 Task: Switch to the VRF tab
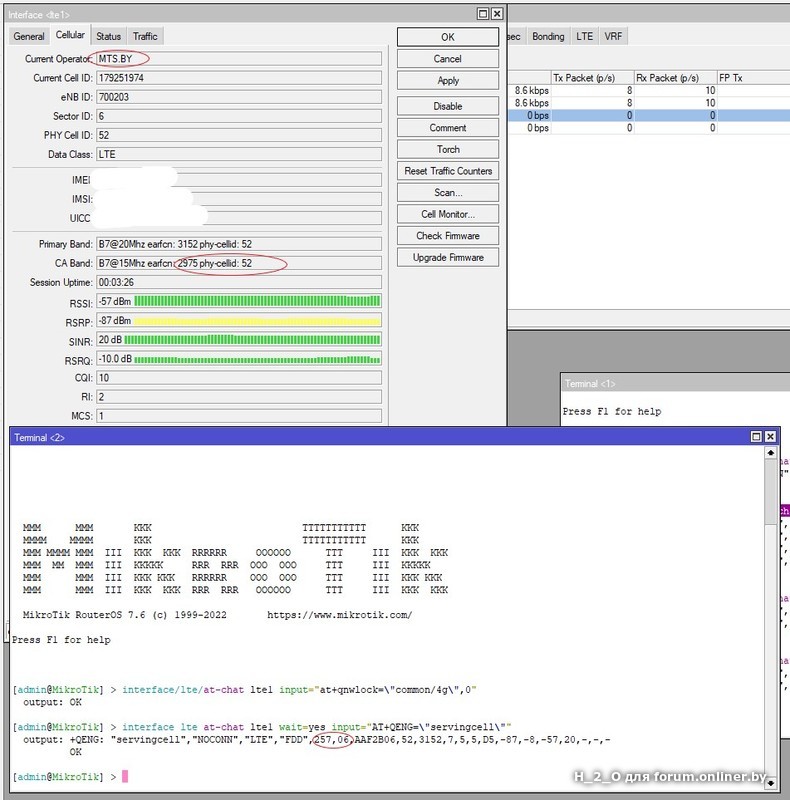(x=613, y=36)
